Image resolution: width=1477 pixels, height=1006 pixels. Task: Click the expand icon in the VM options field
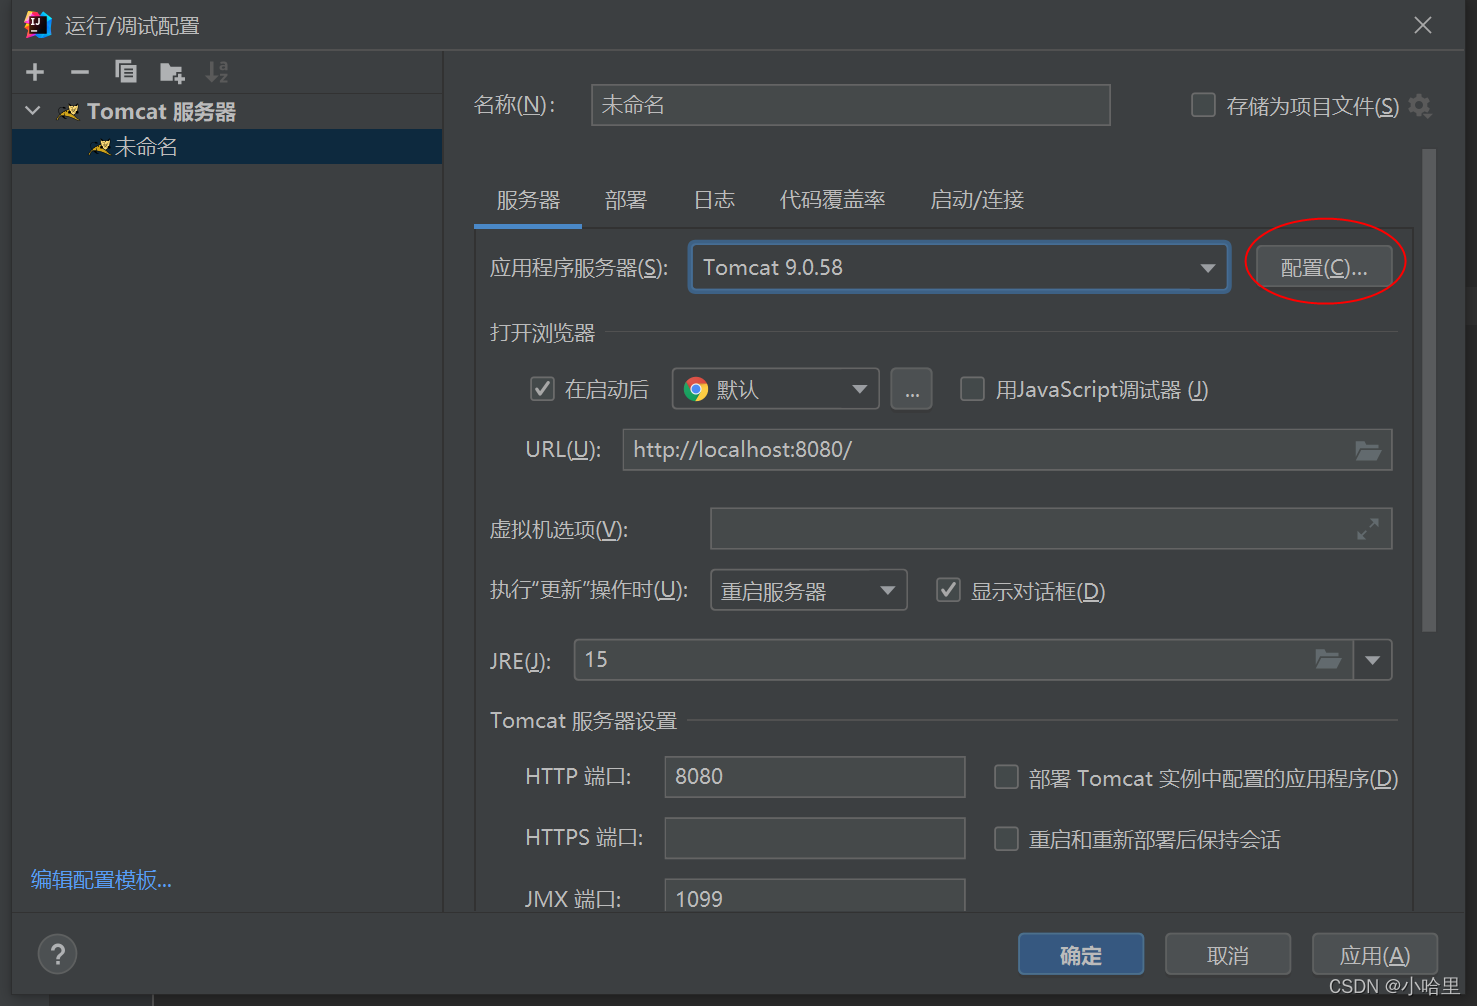(x=1368, y=529)
